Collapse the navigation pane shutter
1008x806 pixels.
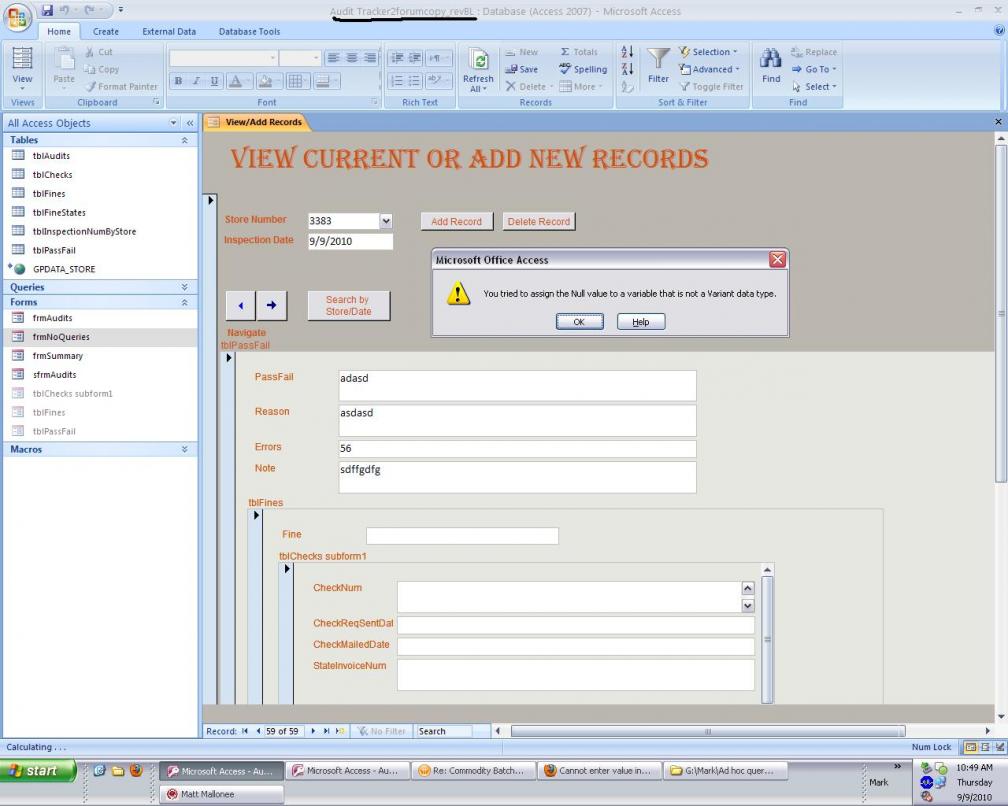[x=190, y=123]
